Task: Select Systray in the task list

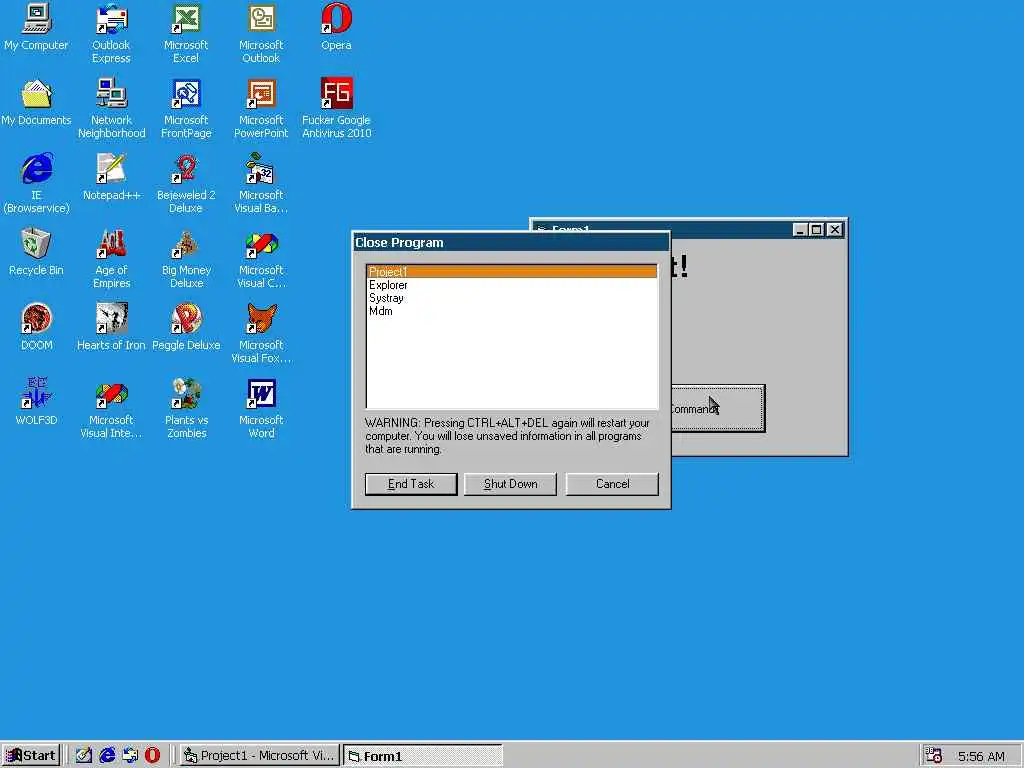Action: coord(512,298)
